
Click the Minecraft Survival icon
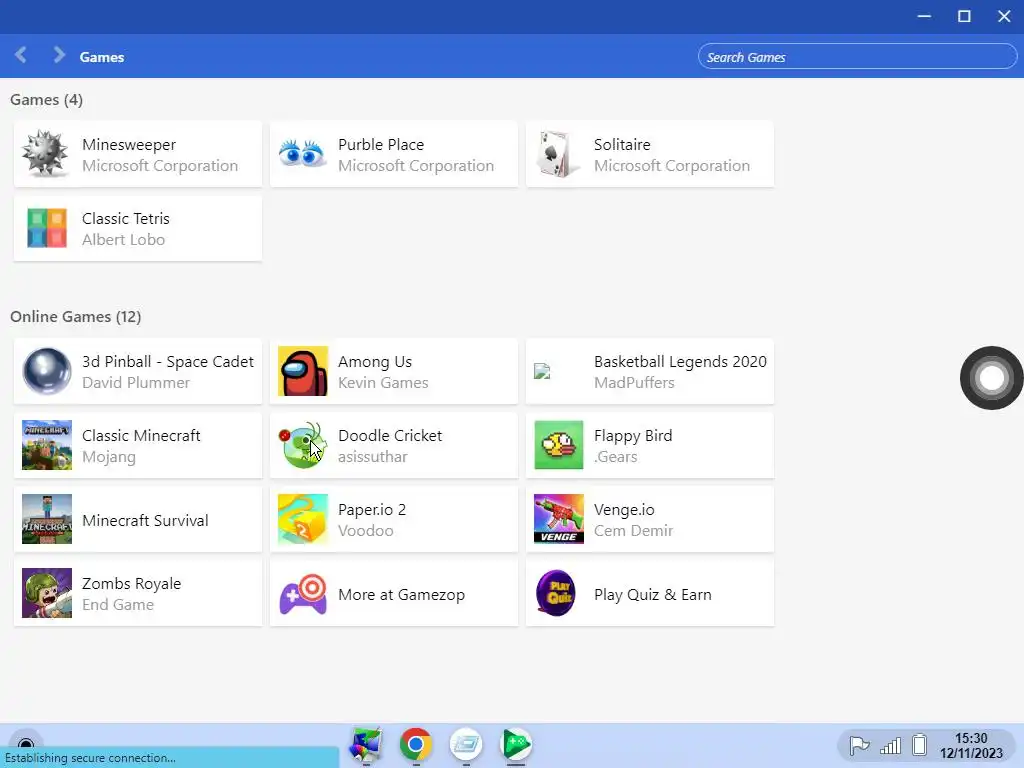pyautogui.click(x=46, y=519)
